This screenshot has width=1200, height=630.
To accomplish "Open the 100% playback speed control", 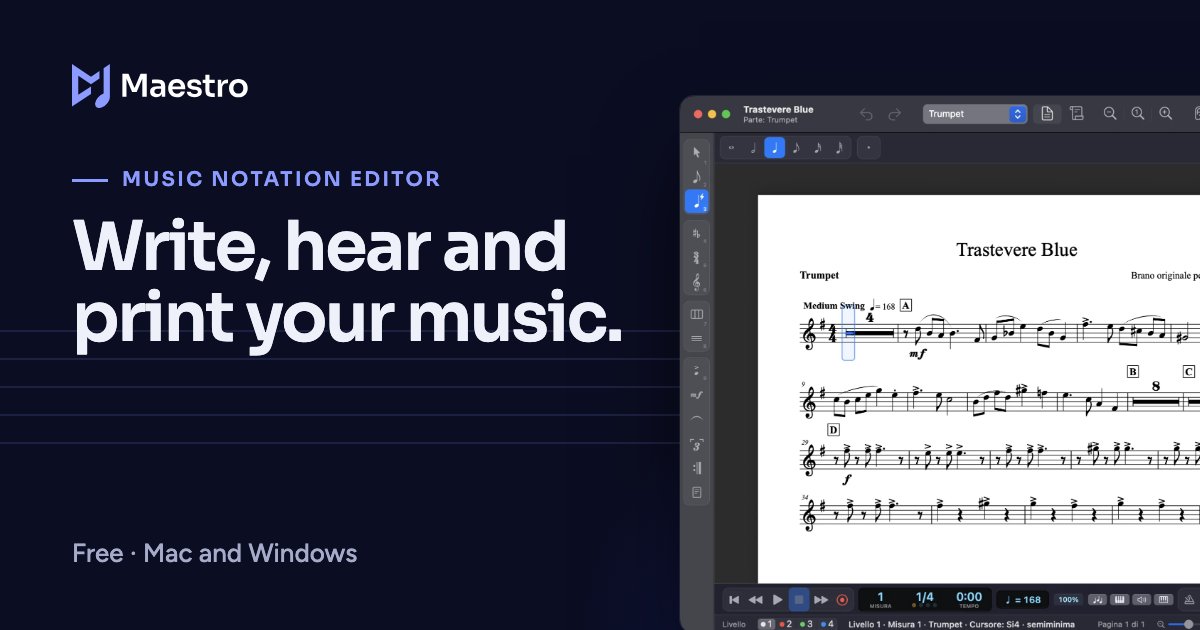I will click(1069, 600).
